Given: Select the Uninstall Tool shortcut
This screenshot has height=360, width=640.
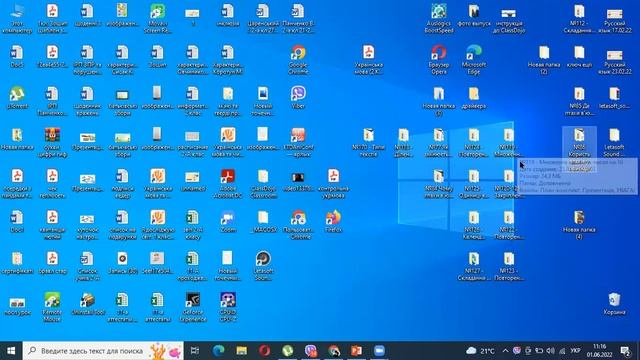Looking at the screenshot, I should click(87, 304).
